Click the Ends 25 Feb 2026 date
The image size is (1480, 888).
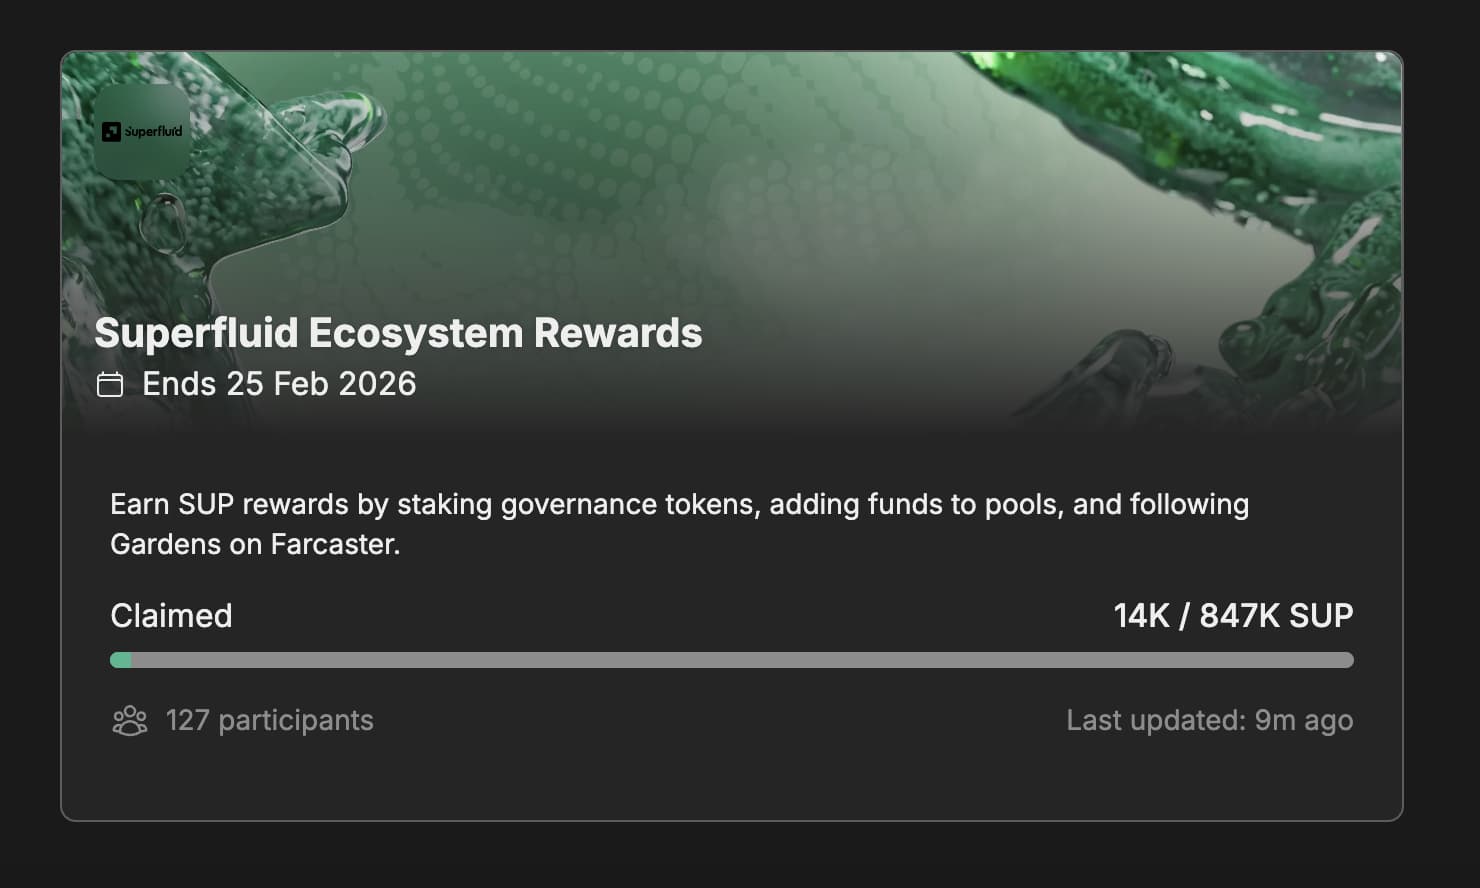[279, 384]
